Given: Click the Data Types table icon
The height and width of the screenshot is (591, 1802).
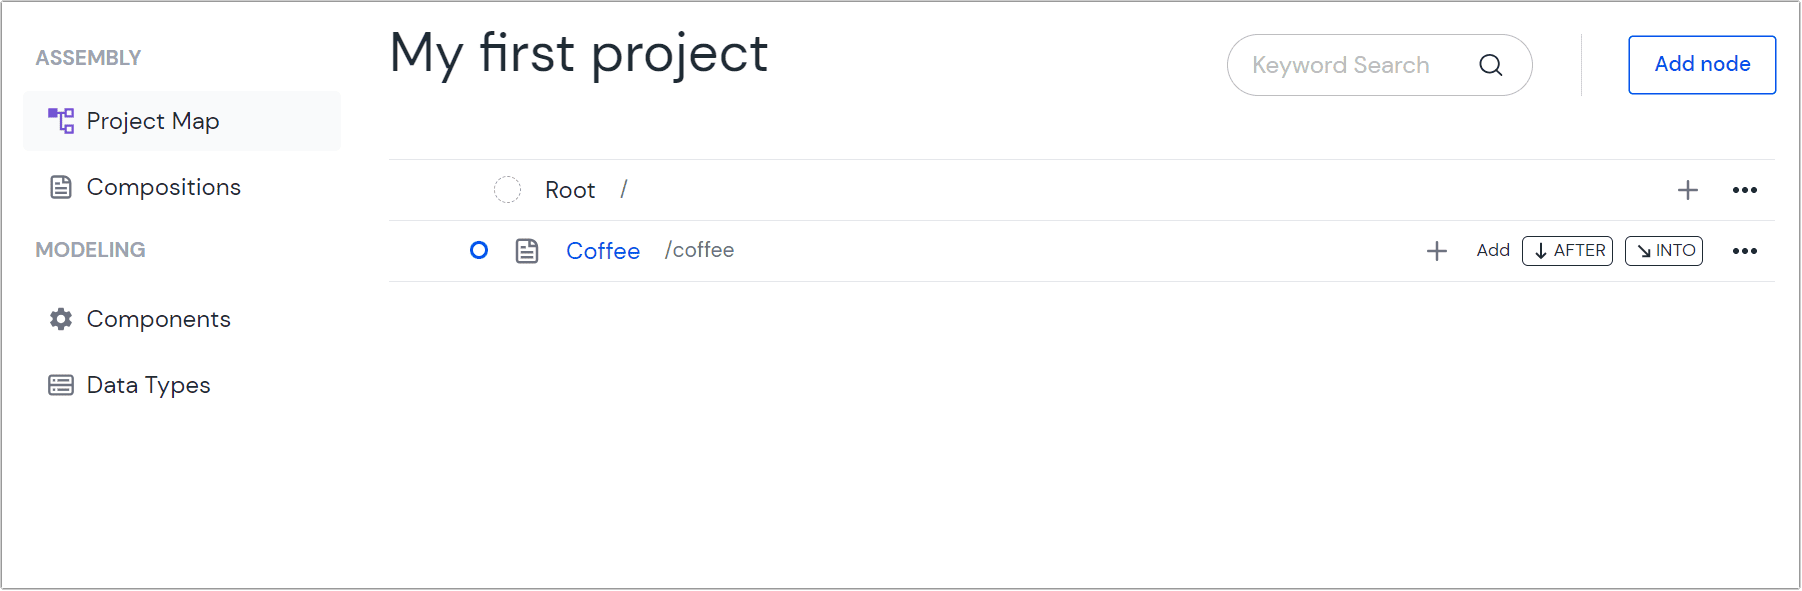Looking at the screenshot, I should tap(61, 384).
